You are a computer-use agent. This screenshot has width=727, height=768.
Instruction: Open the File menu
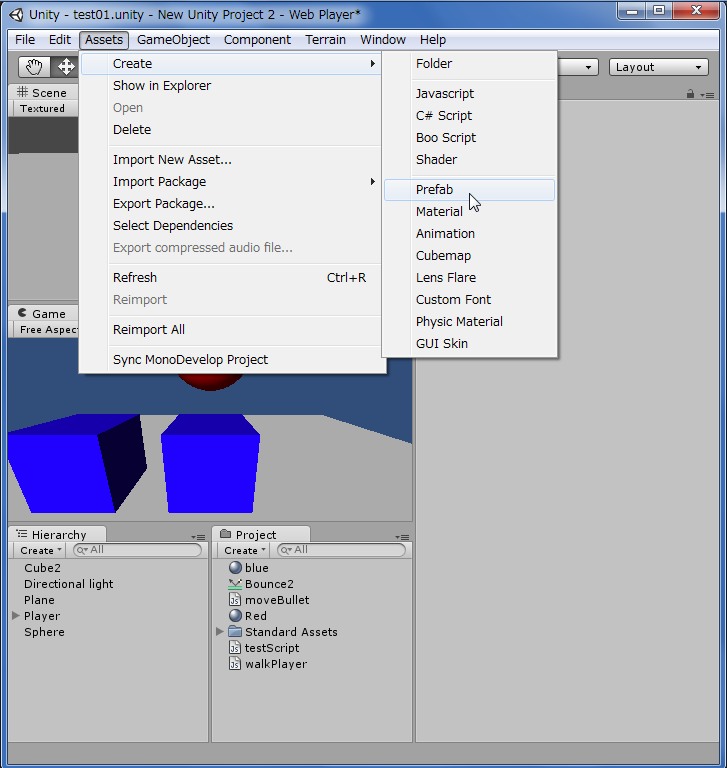point(25,40)
